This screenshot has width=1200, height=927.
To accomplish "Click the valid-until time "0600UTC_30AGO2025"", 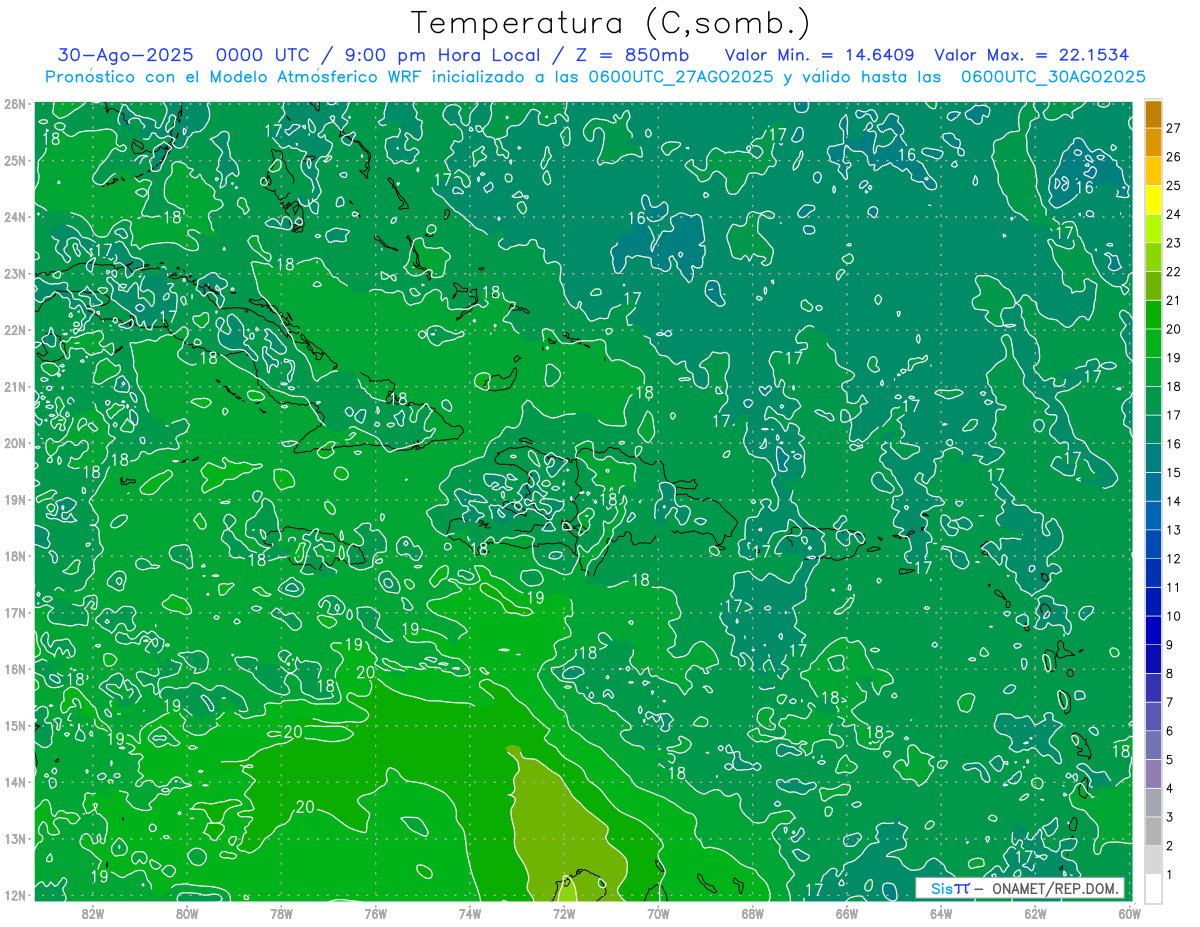I will [1053, 77].
